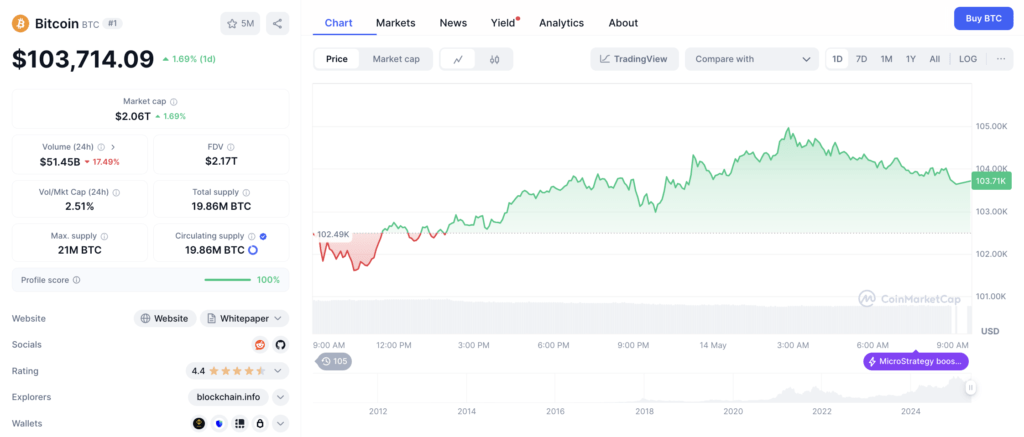Click the $103,714.09 price text
Viewport: 1024px width, 437px height.
point(84,59)
